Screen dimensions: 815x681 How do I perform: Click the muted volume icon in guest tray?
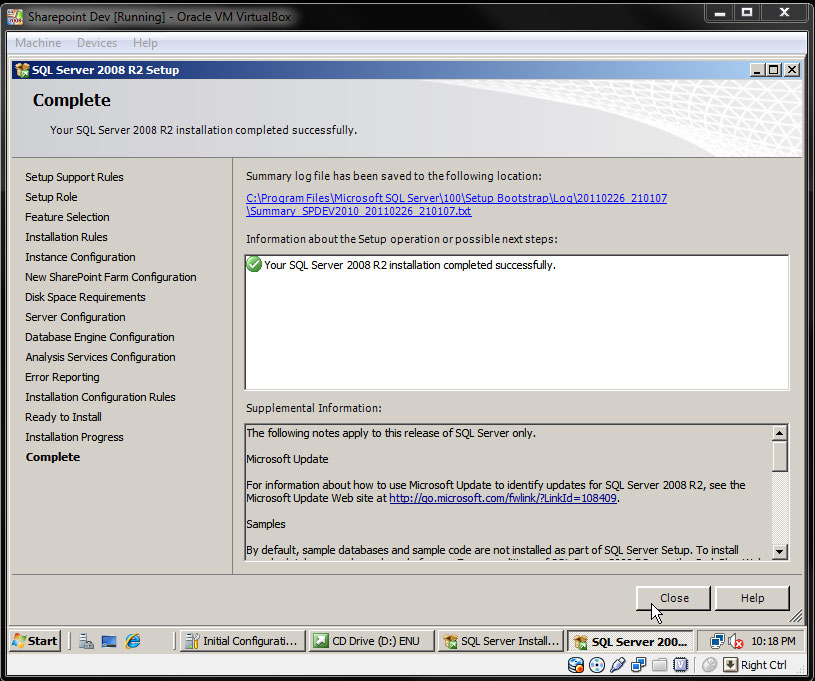(x=735, y=641)
